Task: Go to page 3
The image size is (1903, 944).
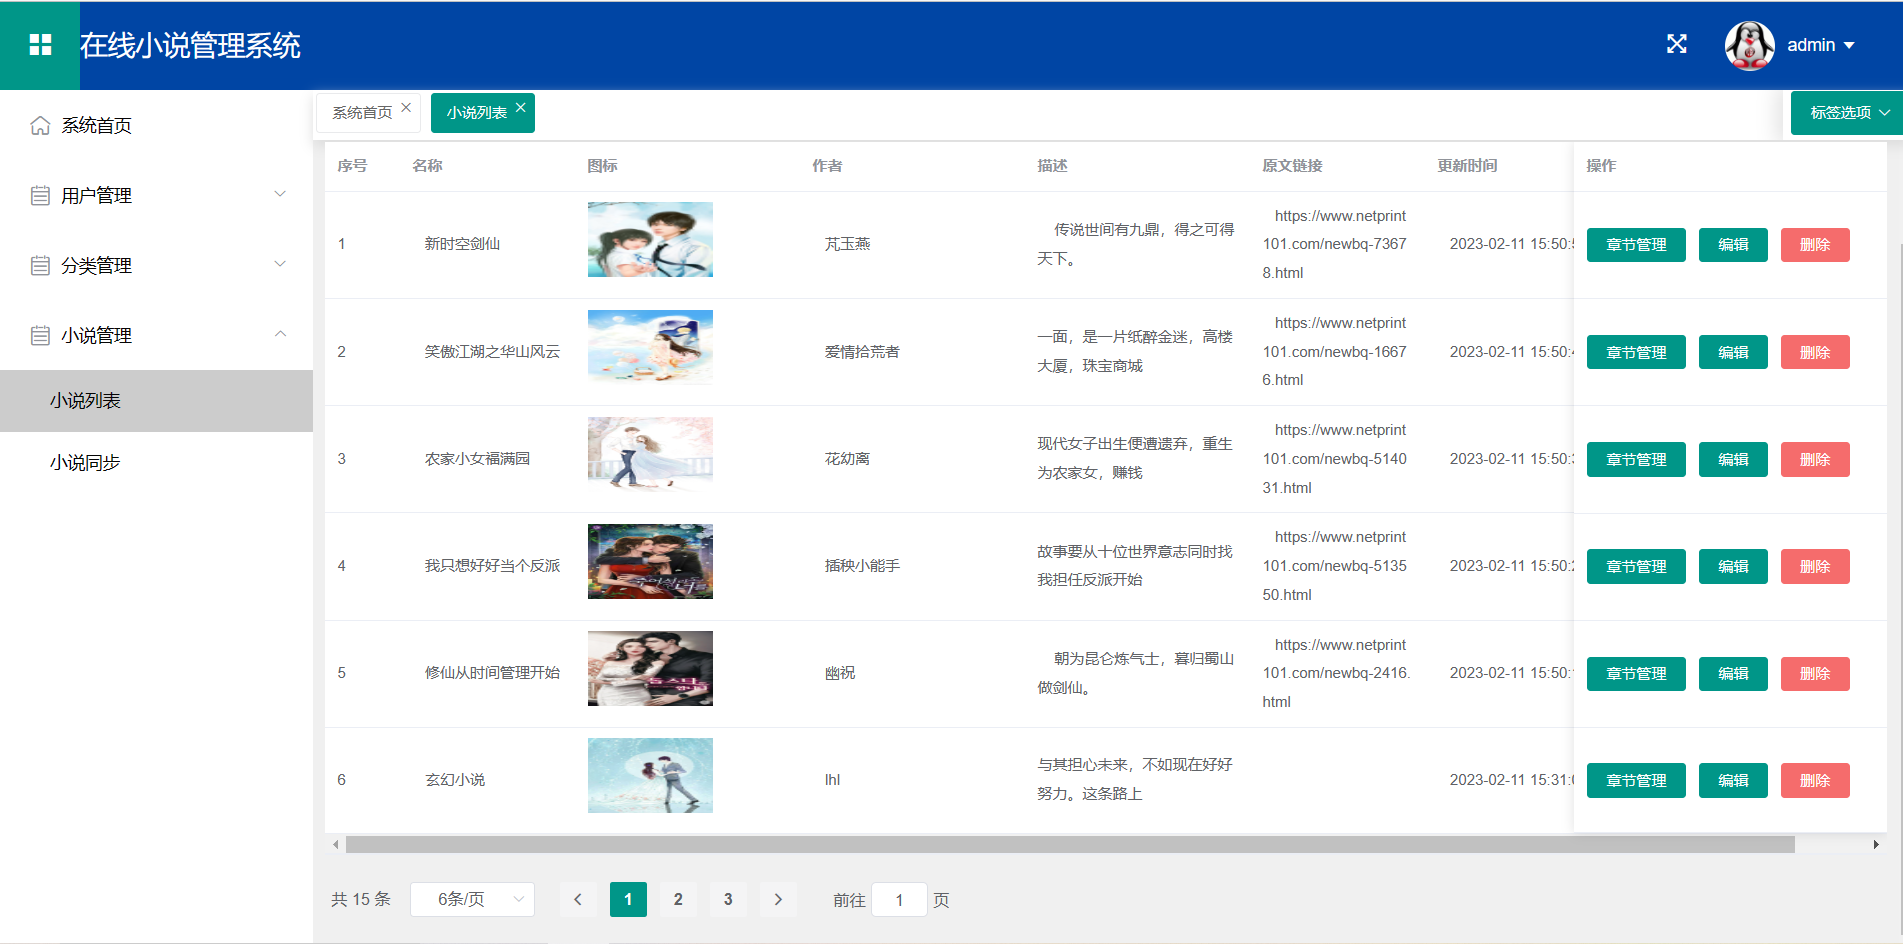Action: coord(728,899)
